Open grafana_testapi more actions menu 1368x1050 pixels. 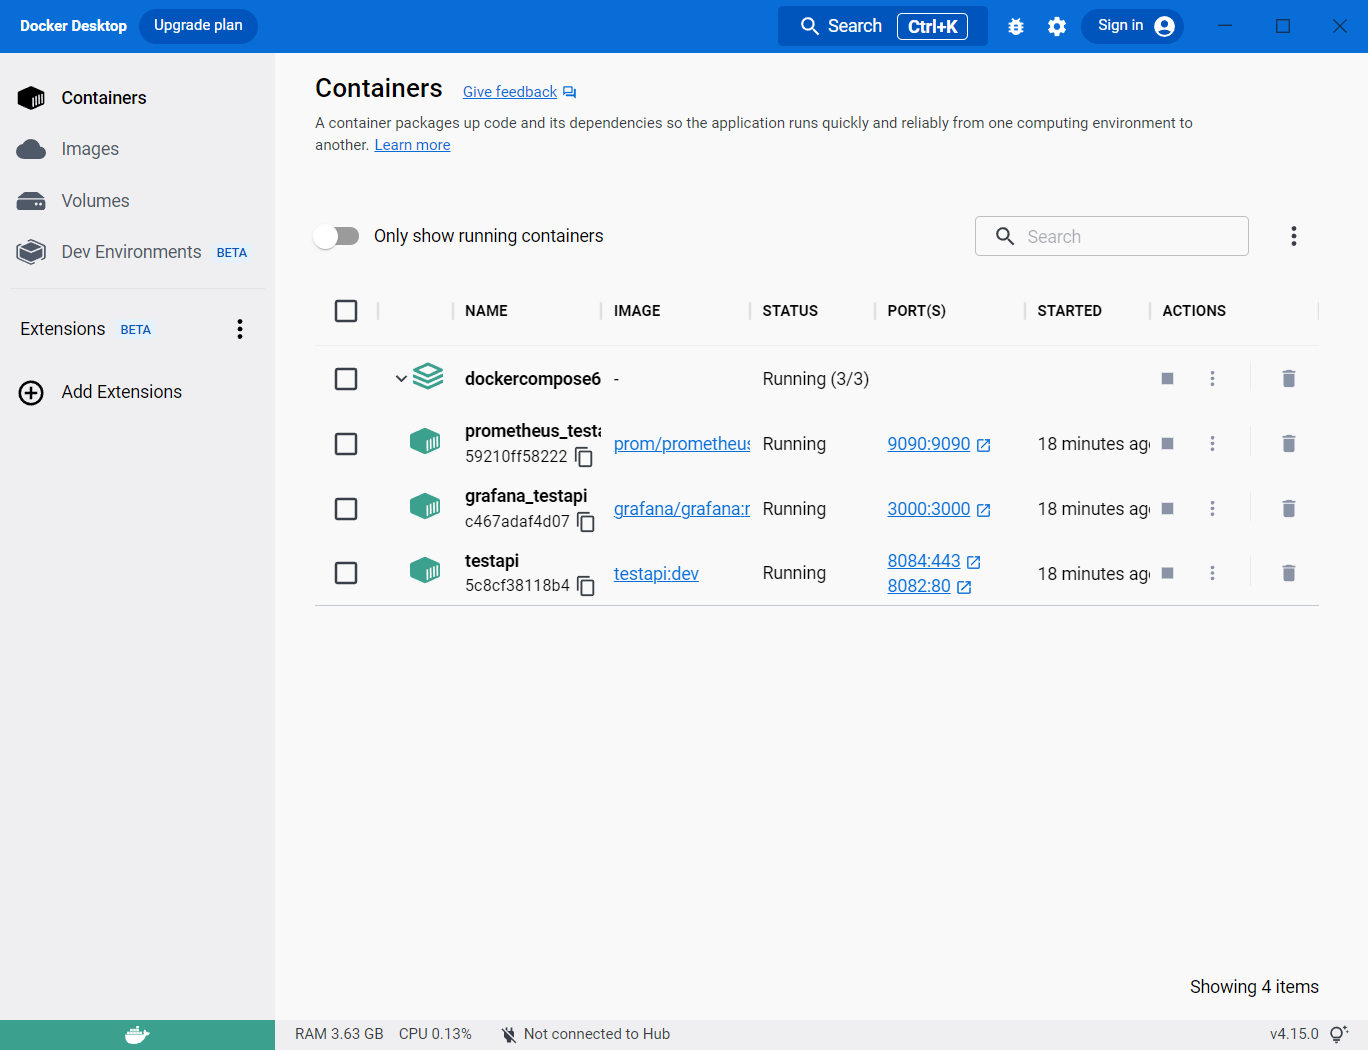coord(1212,509)
